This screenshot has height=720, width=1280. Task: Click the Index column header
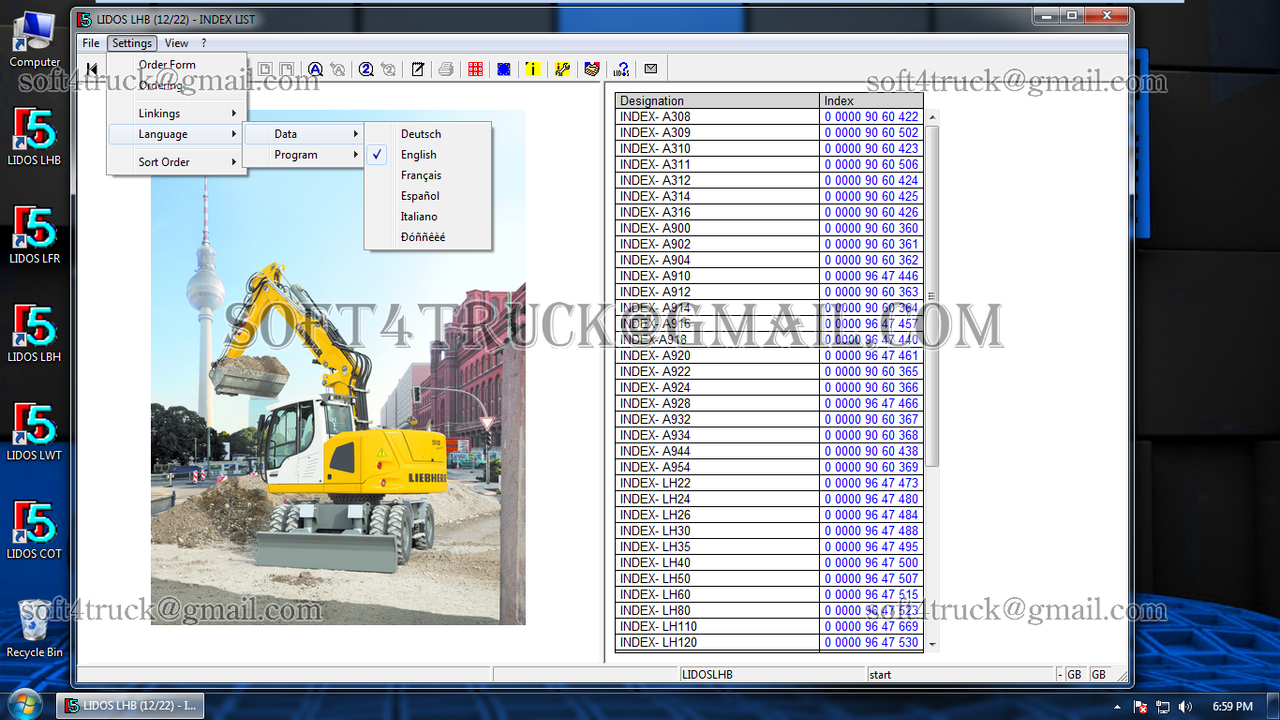pos(871,101)
